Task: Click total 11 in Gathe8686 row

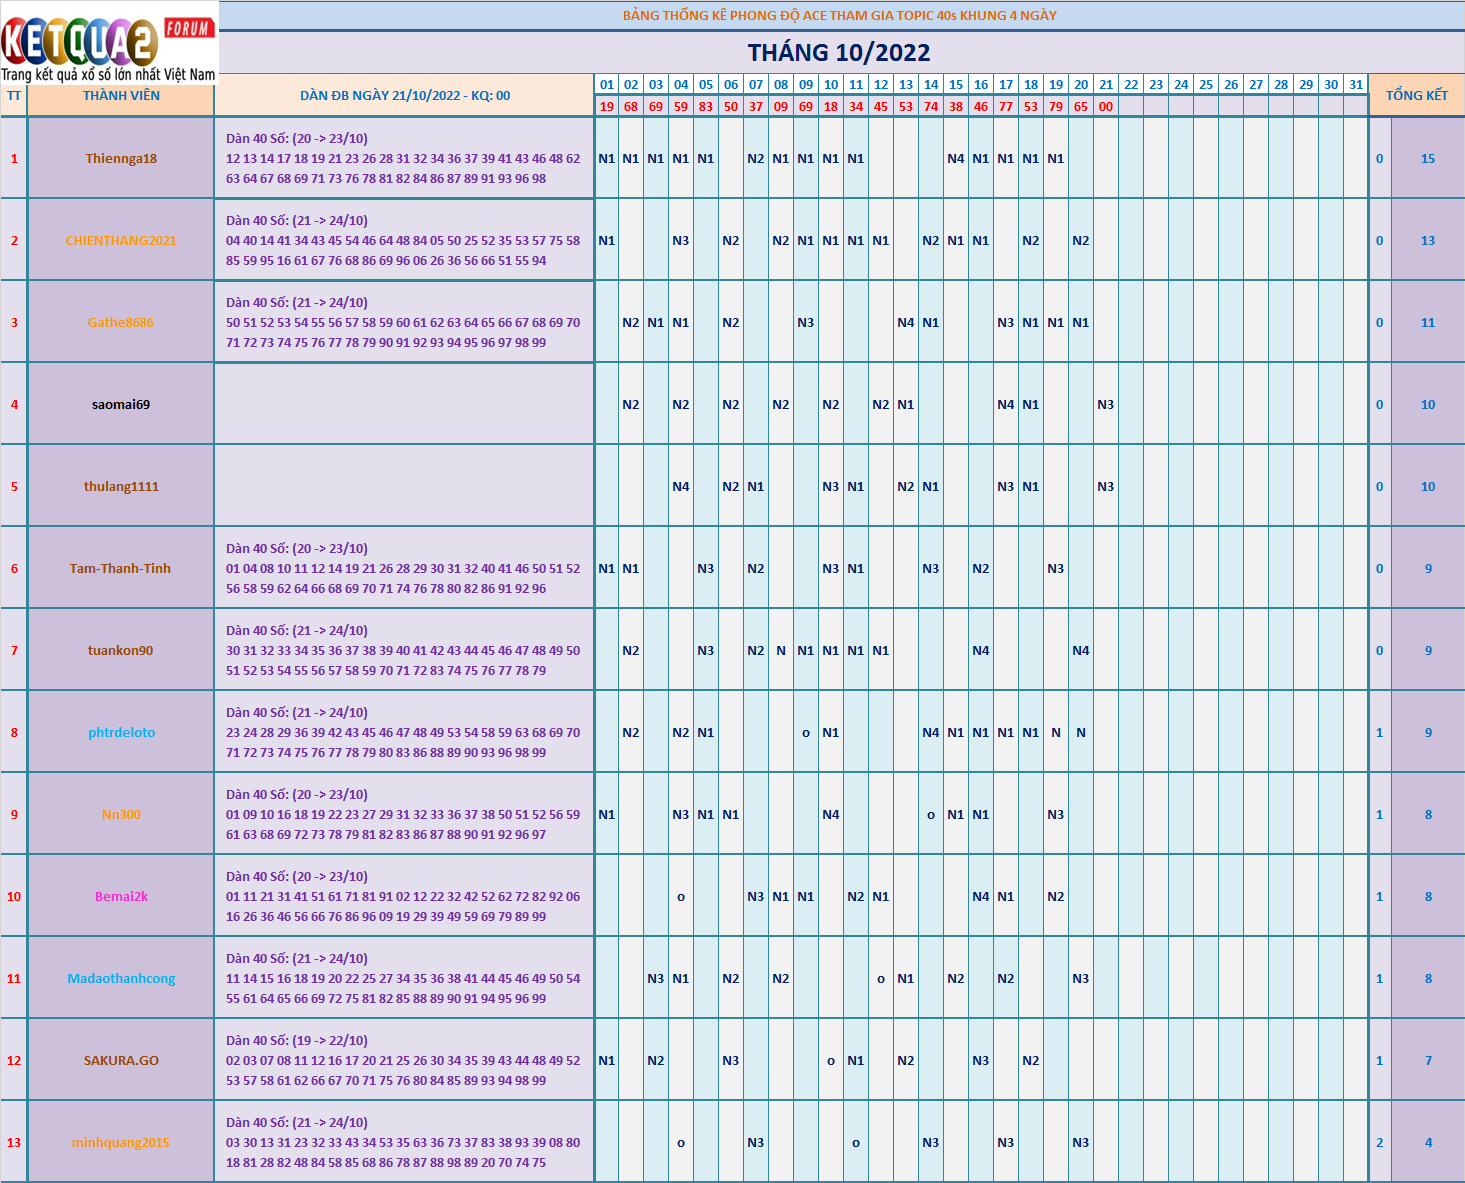Action: (1428, 322)
